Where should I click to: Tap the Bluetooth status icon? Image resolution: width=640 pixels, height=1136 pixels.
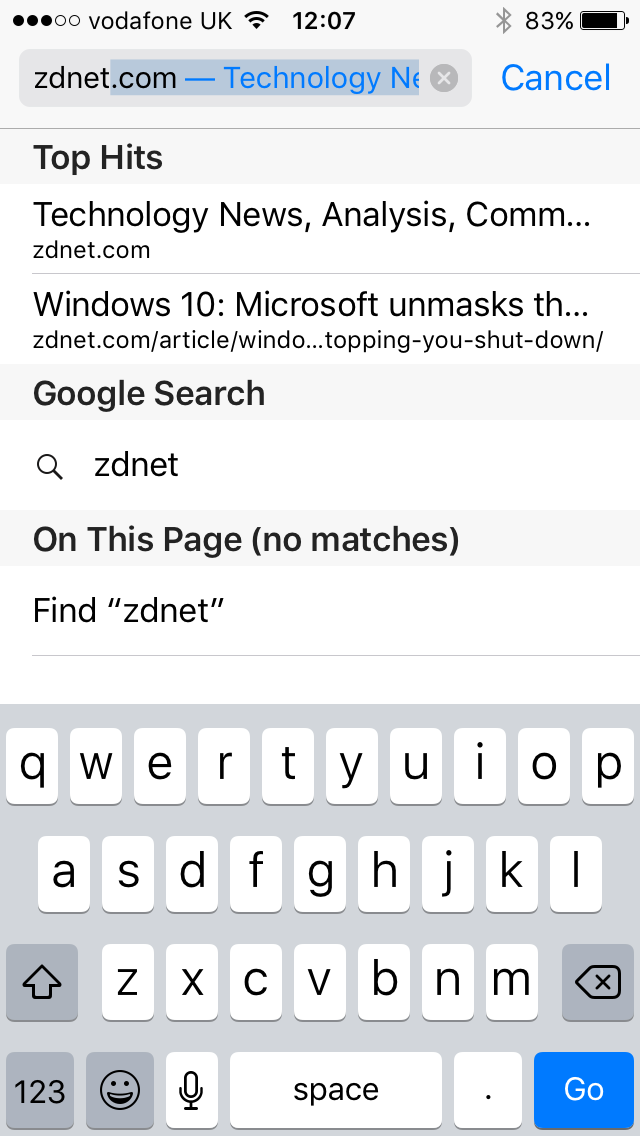click(504, 20)
